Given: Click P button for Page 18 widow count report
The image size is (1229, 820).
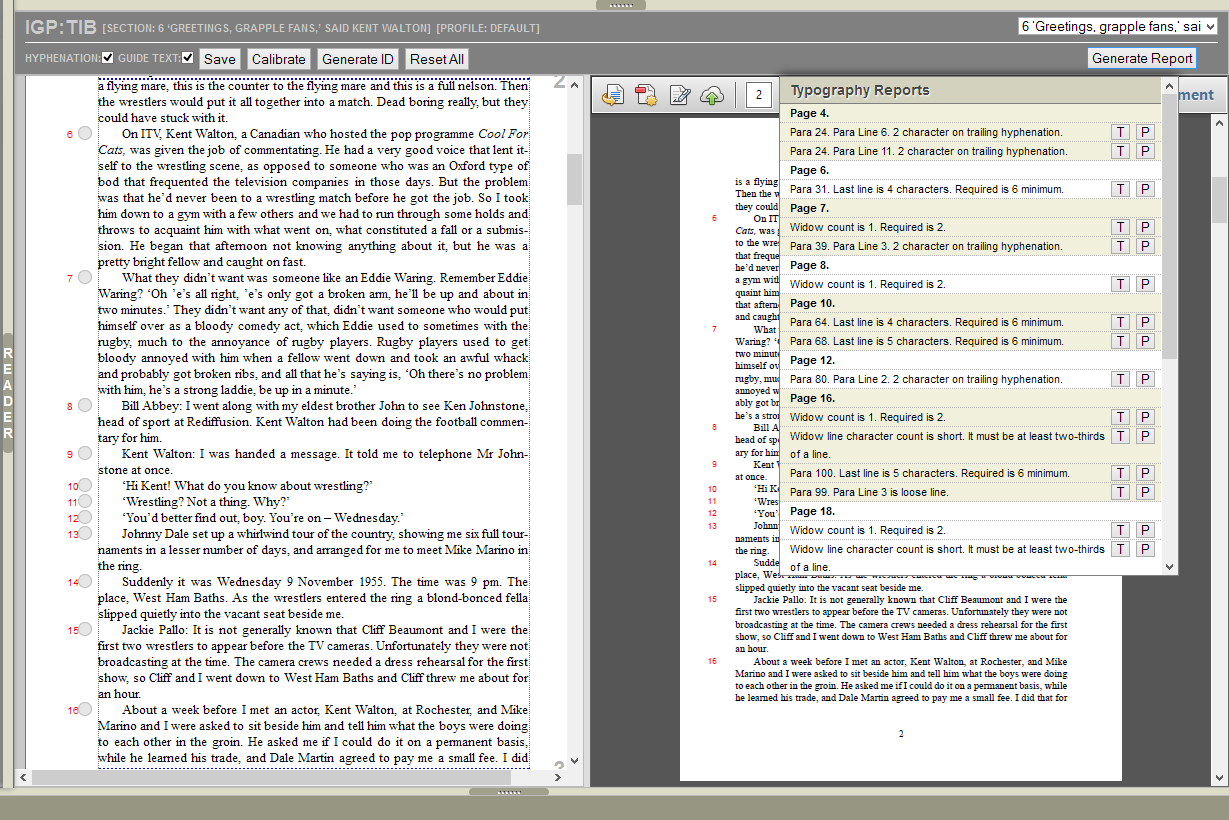Looking at the screenshot, I should (x=1145, y=530).
